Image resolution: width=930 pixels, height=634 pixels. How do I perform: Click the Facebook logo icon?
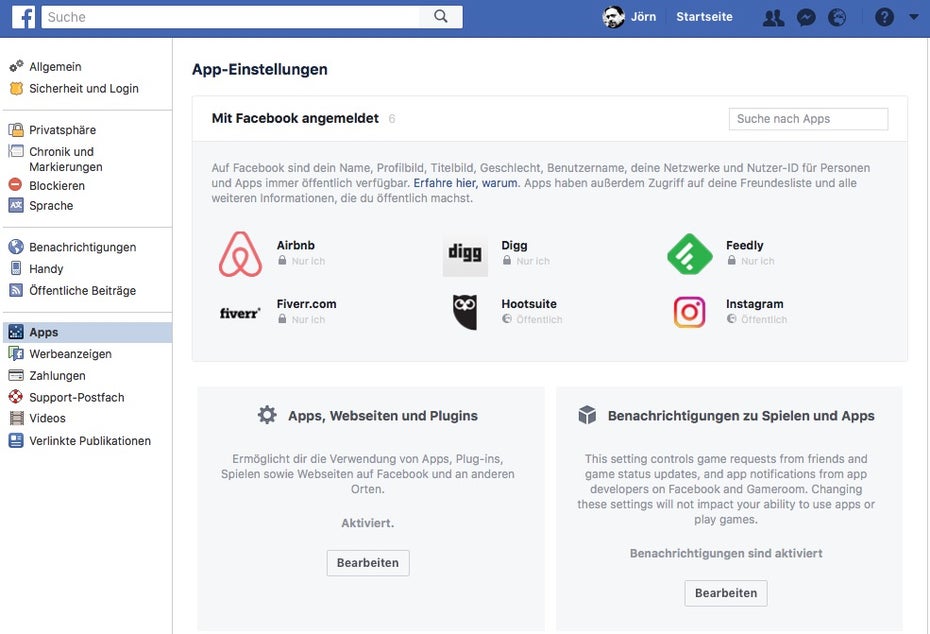23,17
